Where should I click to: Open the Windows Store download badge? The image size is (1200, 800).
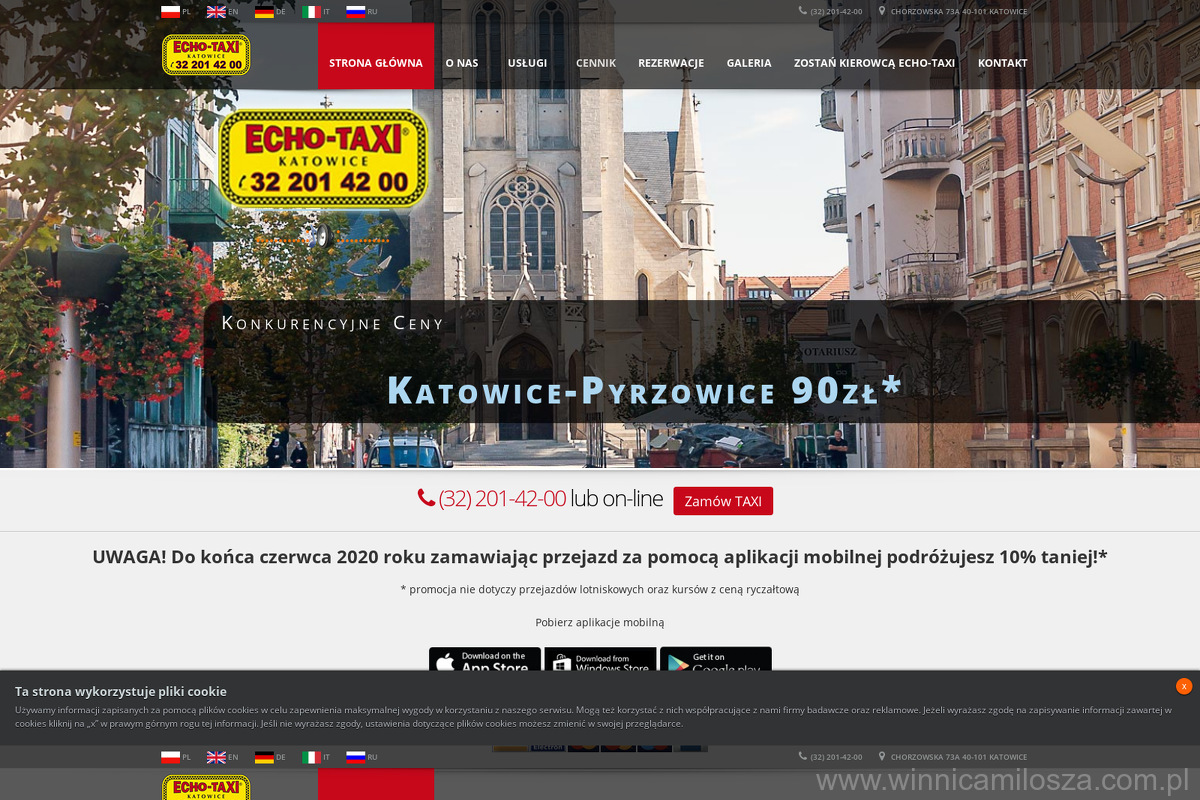click(x=600, y=660)
